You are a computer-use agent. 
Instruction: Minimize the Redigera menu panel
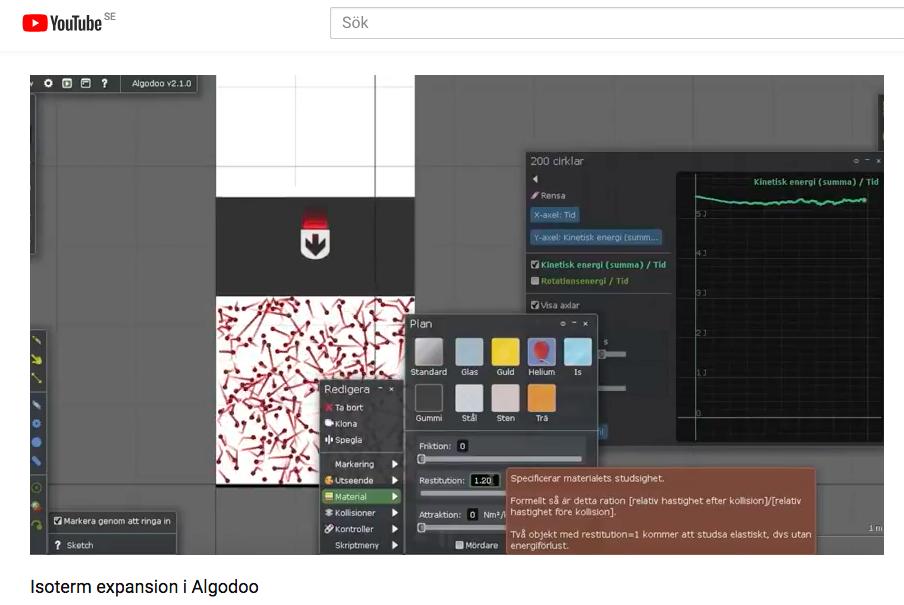point(381,389)
